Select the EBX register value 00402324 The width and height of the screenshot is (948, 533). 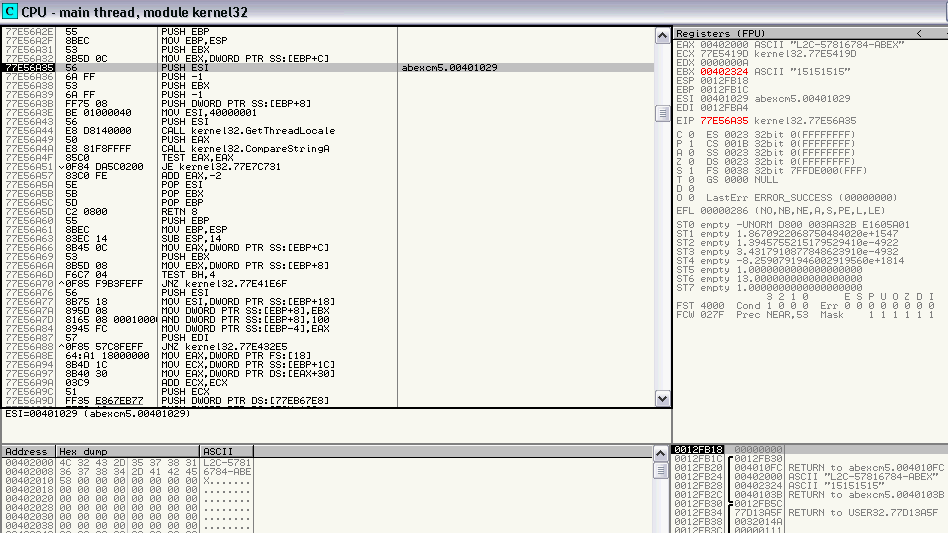point(718,72)
